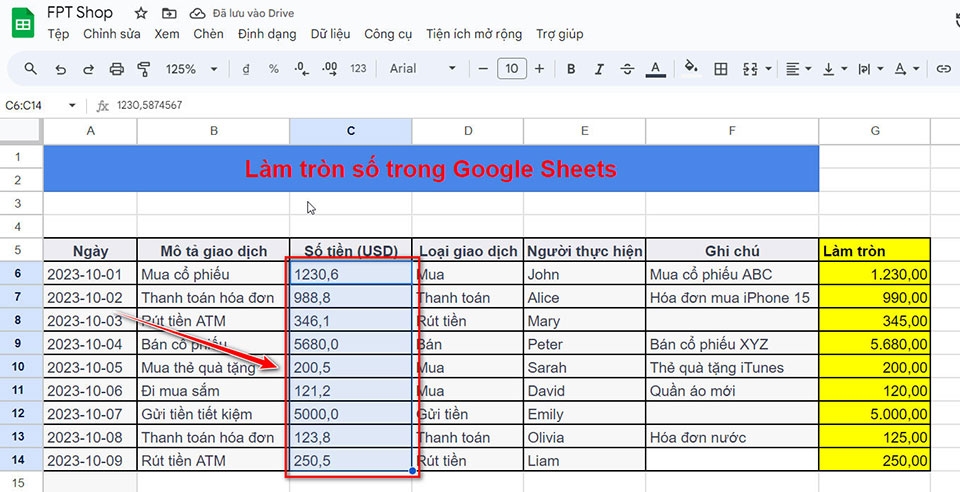The height and width of the screenshot is (492, 960).
Task: Open the text color picker
Action: 656,69
